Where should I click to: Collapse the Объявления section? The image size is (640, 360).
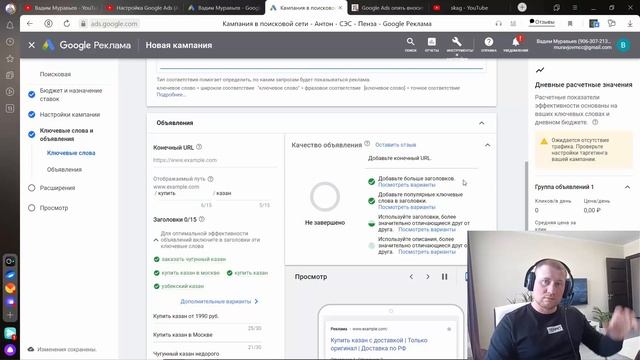[x=482, y=123]
